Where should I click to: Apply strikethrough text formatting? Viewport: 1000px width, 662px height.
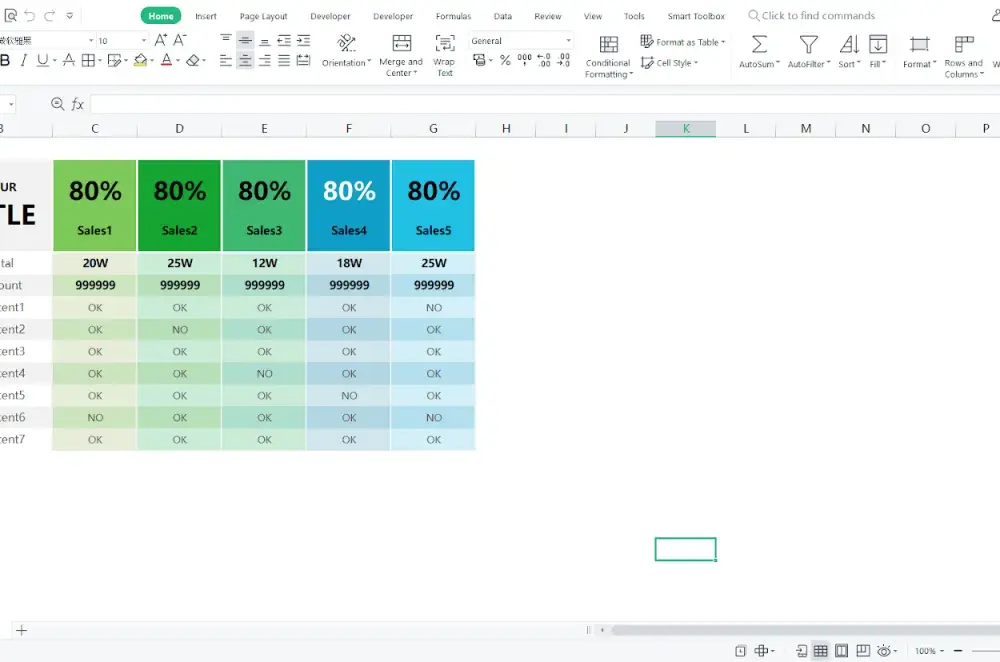tap(69, 61)
